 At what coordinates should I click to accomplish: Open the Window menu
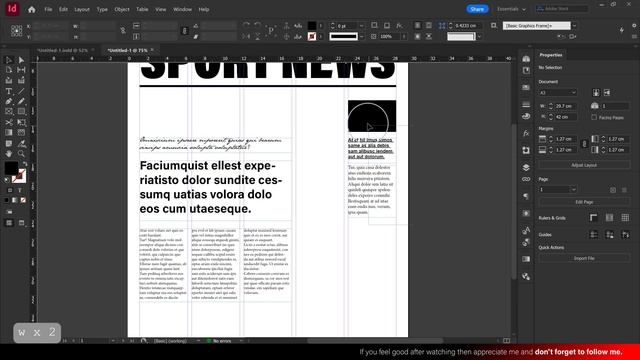point(182,9)
